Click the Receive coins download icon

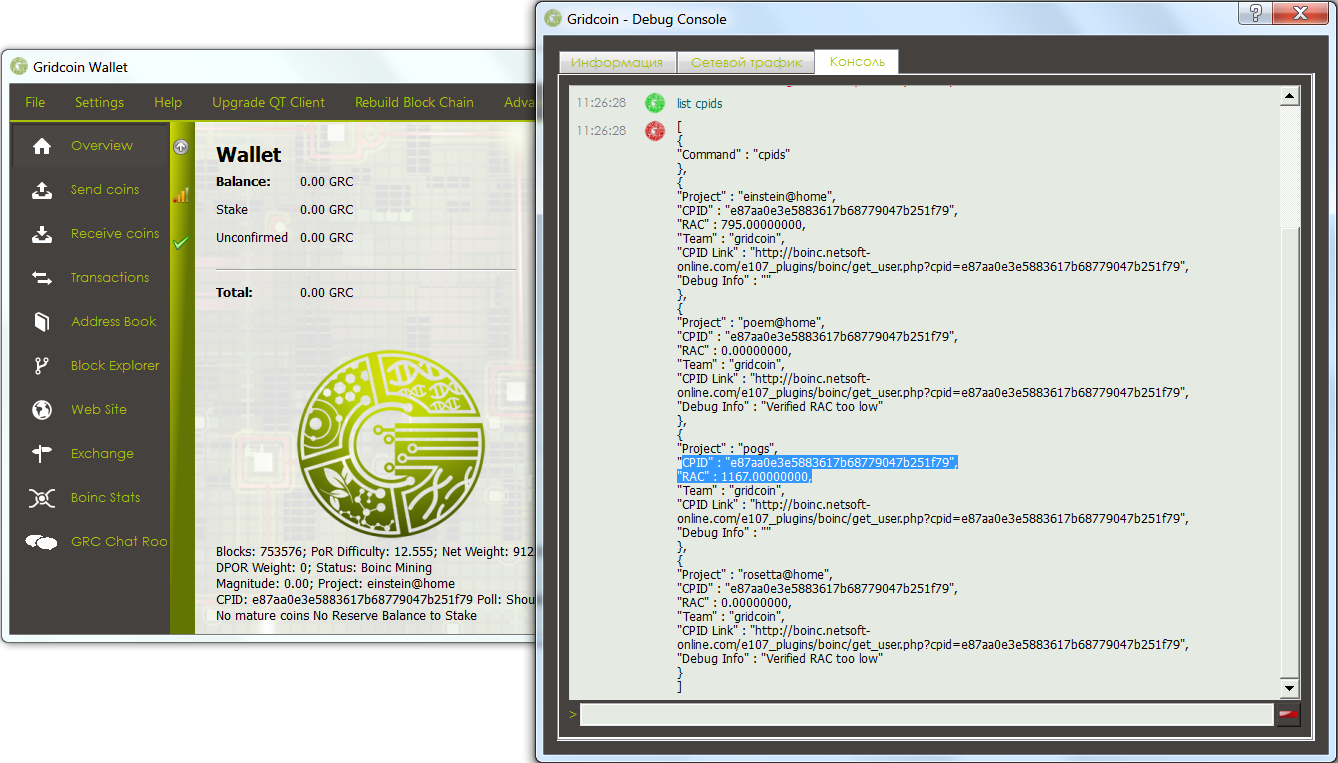click(x=42, y=234)
